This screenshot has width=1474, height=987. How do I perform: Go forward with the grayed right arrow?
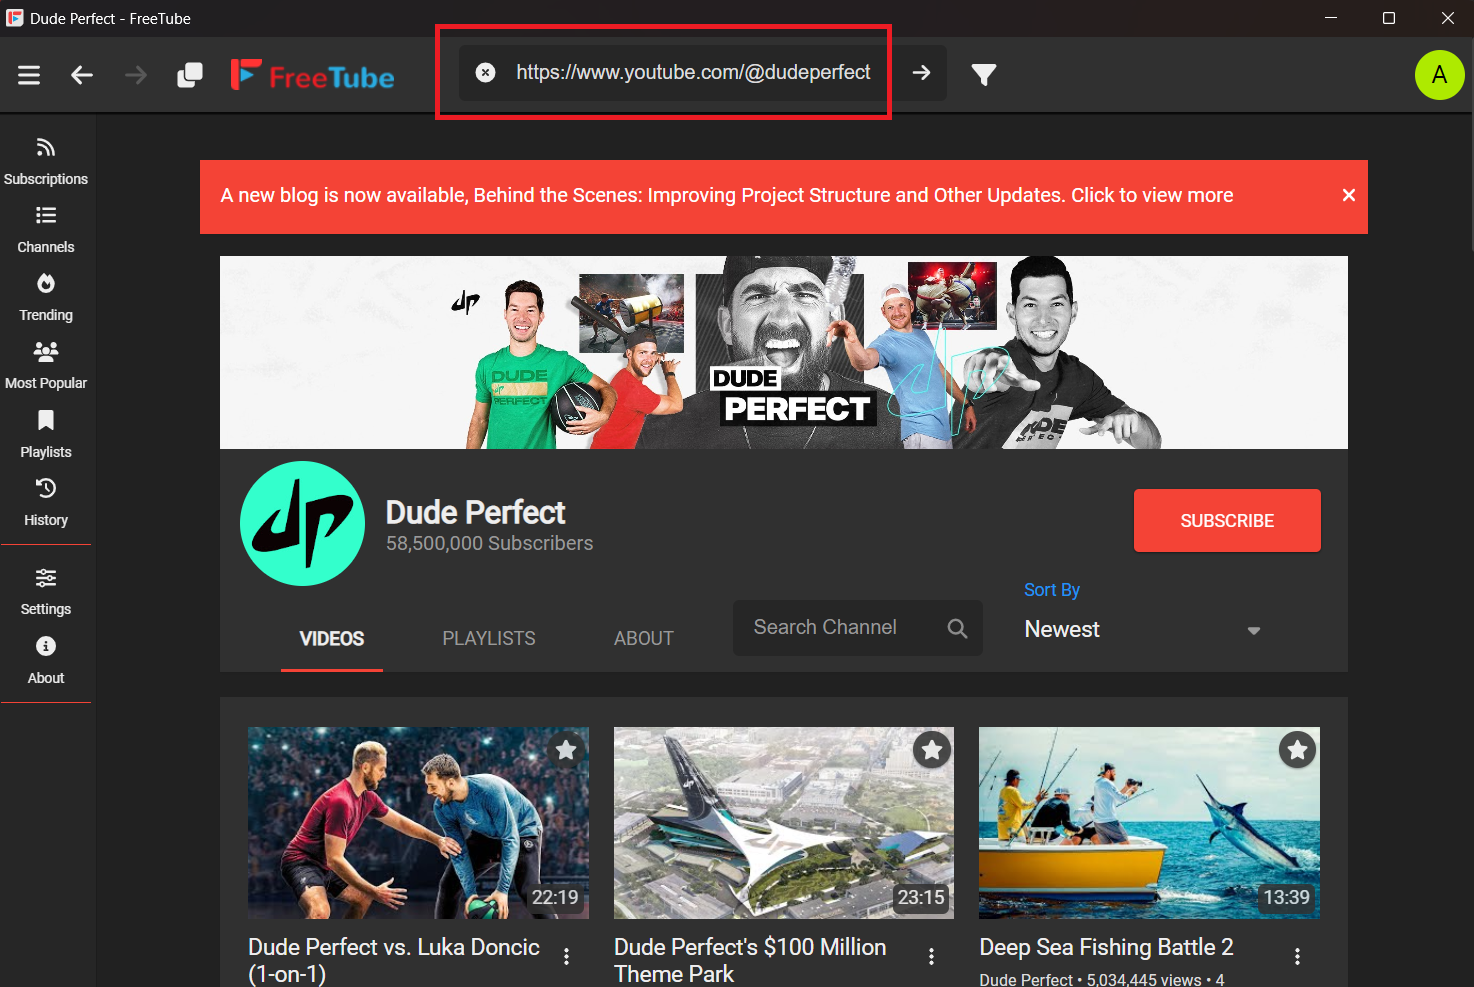tap(136, 75)
